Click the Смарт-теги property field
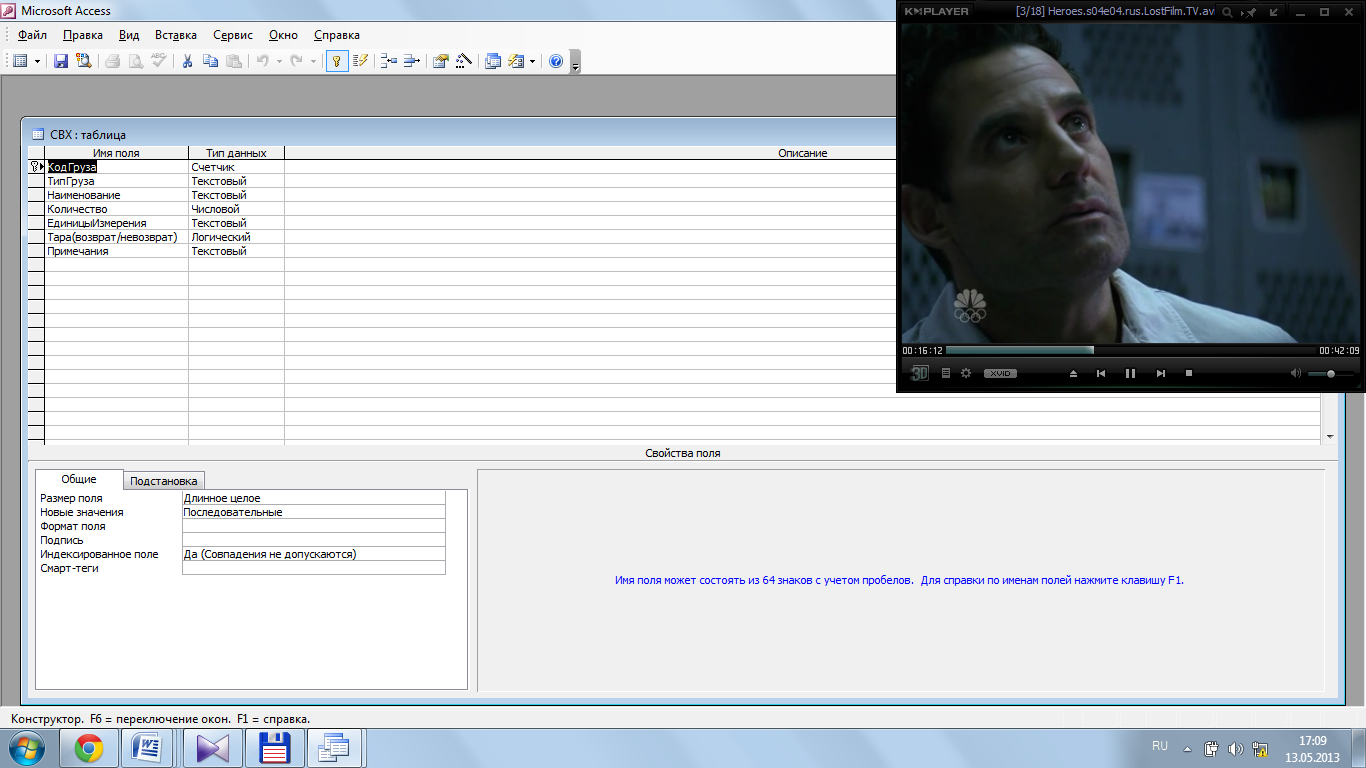1366x768 pixels. (313, 568)
